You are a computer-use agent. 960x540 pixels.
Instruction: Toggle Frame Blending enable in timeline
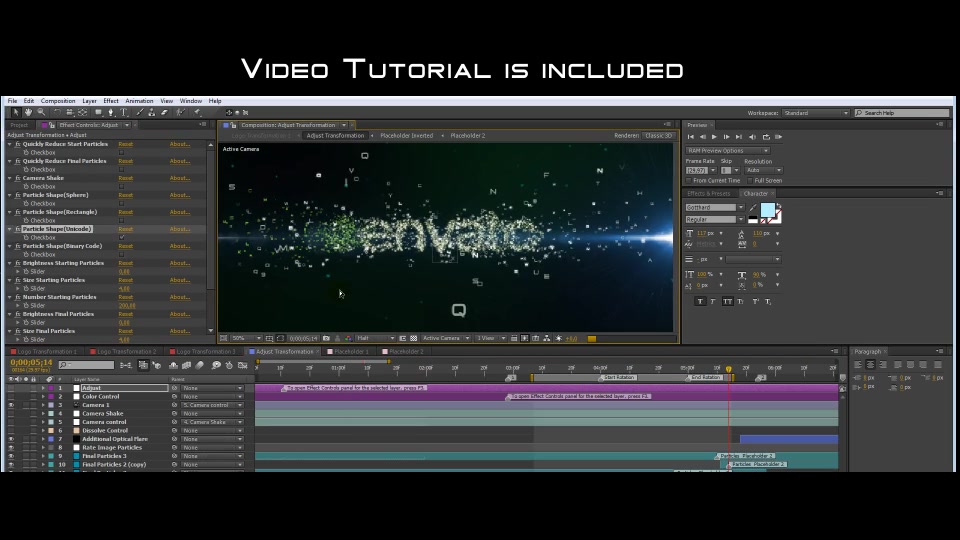pyautogui.click(x=186, y=366)
